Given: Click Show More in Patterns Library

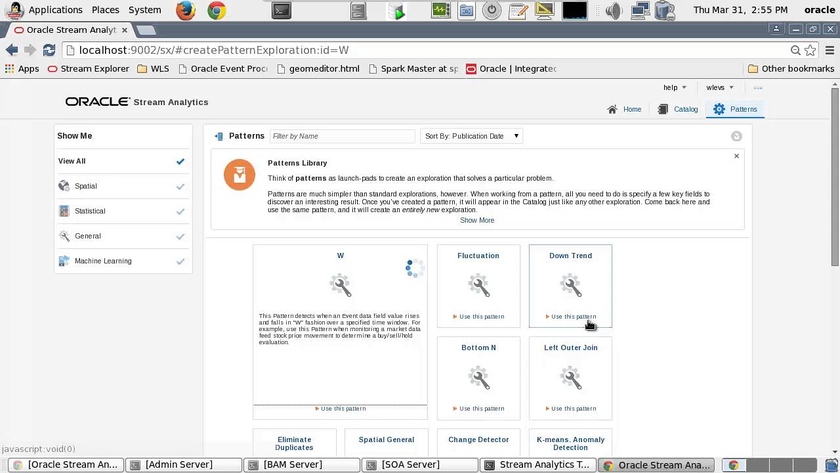Looking at the screenshot, I should coord(477,220).
